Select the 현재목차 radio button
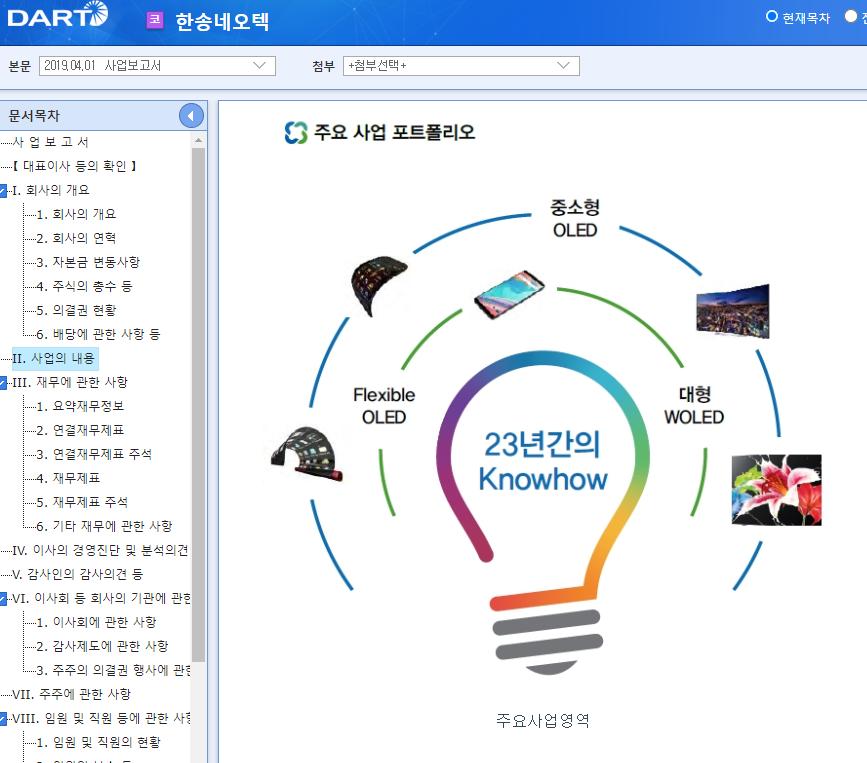The image size is (867, 763). pyautogui.click(x=770, y=16)
